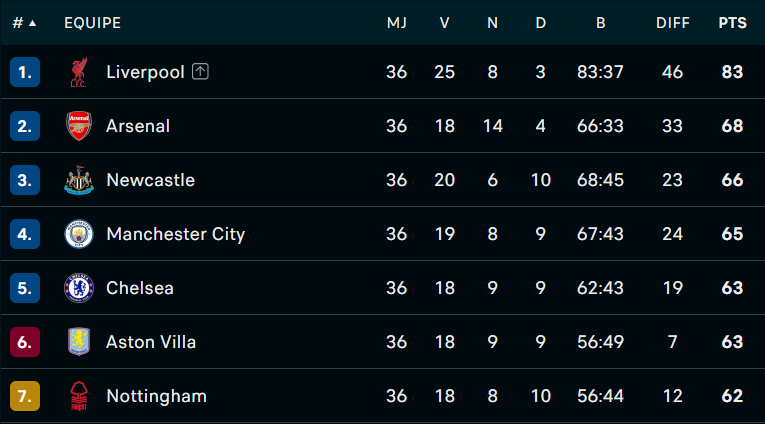The width and height of the screenshot is (765, 424).
Task: Sort the table by the # rank column
Action: [24, 23]
